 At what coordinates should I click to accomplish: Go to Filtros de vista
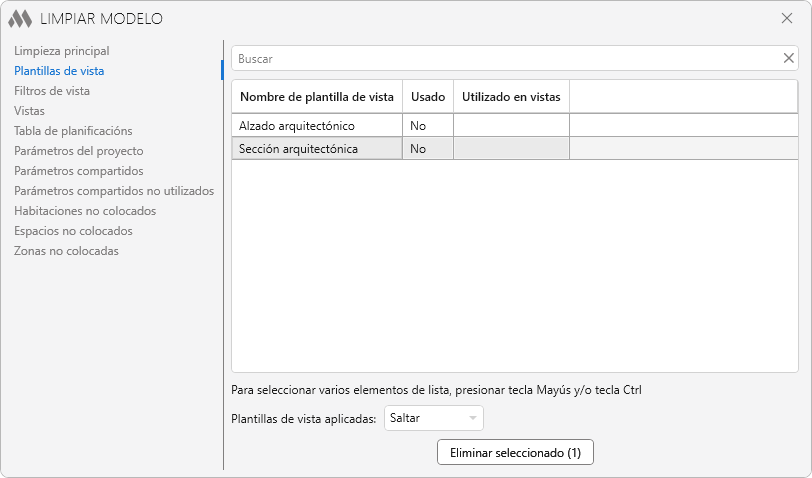click(52, 90)
